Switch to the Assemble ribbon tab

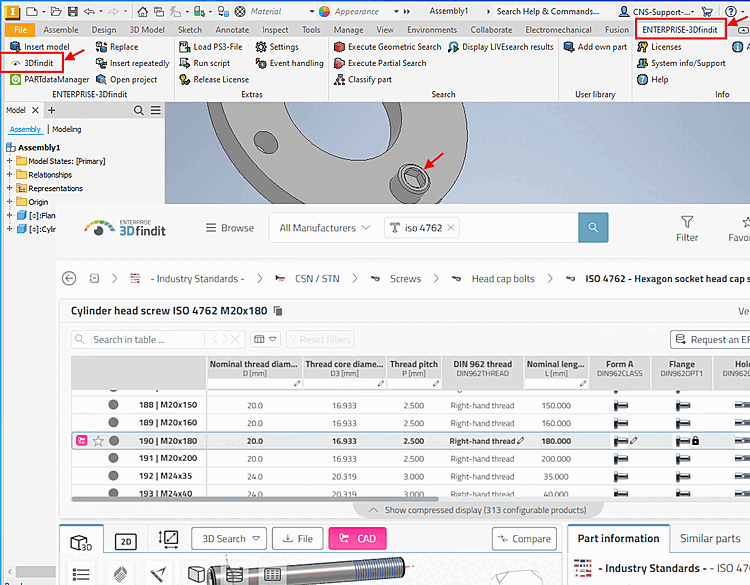click(x=61, y=30)
